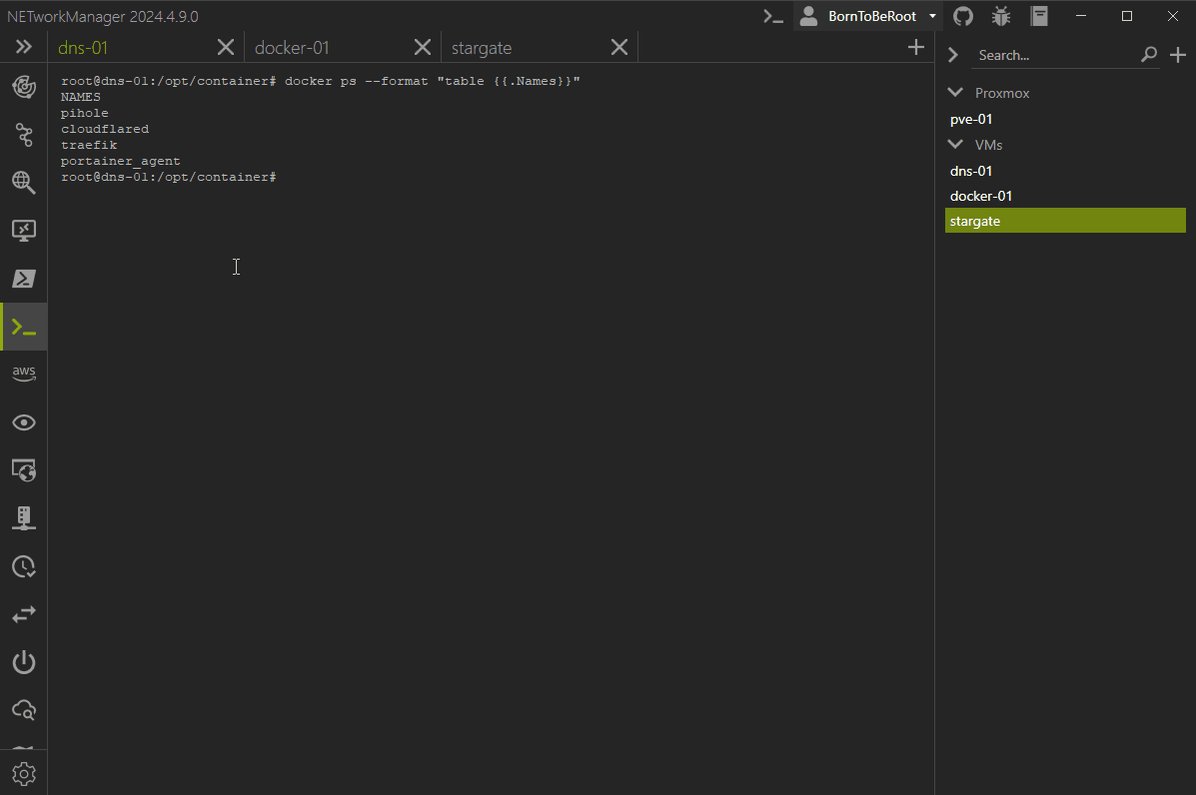The height and width of the screenshot is (795, 1196).
Task: Open the PowerShell sidebar icon
Action: pyautogui.click(x=24, y=278)
